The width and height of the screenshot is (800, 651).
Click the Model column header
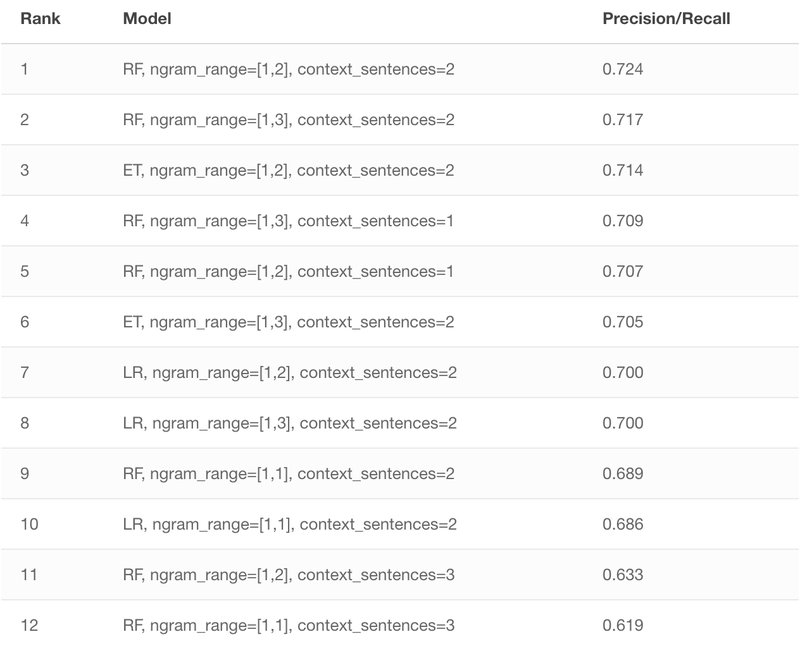147,19
